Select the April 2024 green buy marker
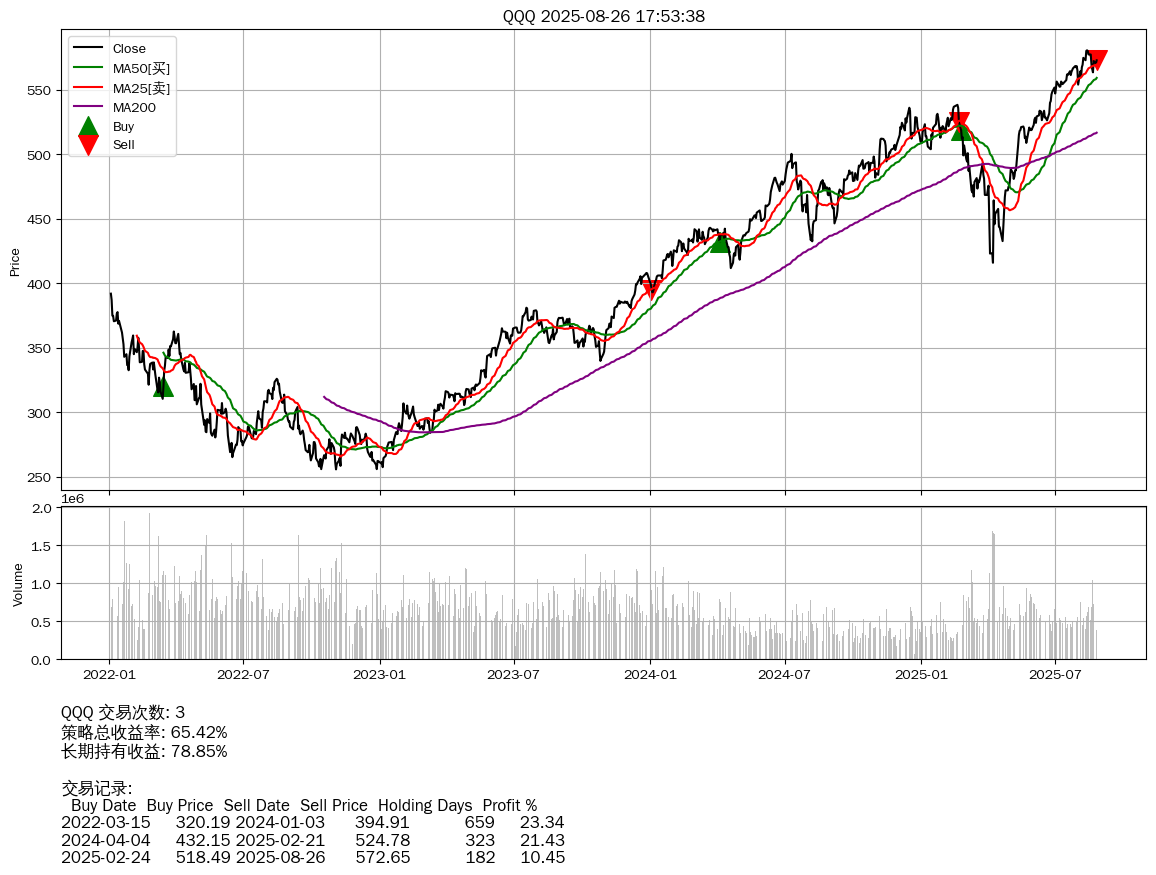 (x=720, y=242)
